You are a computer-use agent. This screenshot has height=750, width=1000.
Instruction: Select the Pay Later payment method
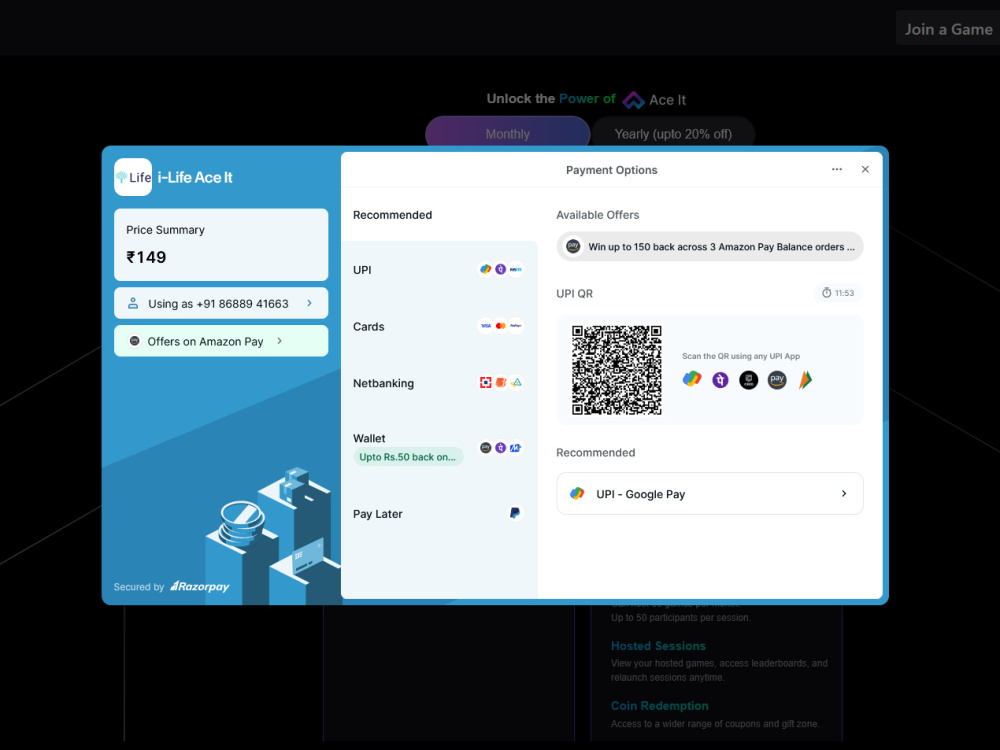coord(439,513)
